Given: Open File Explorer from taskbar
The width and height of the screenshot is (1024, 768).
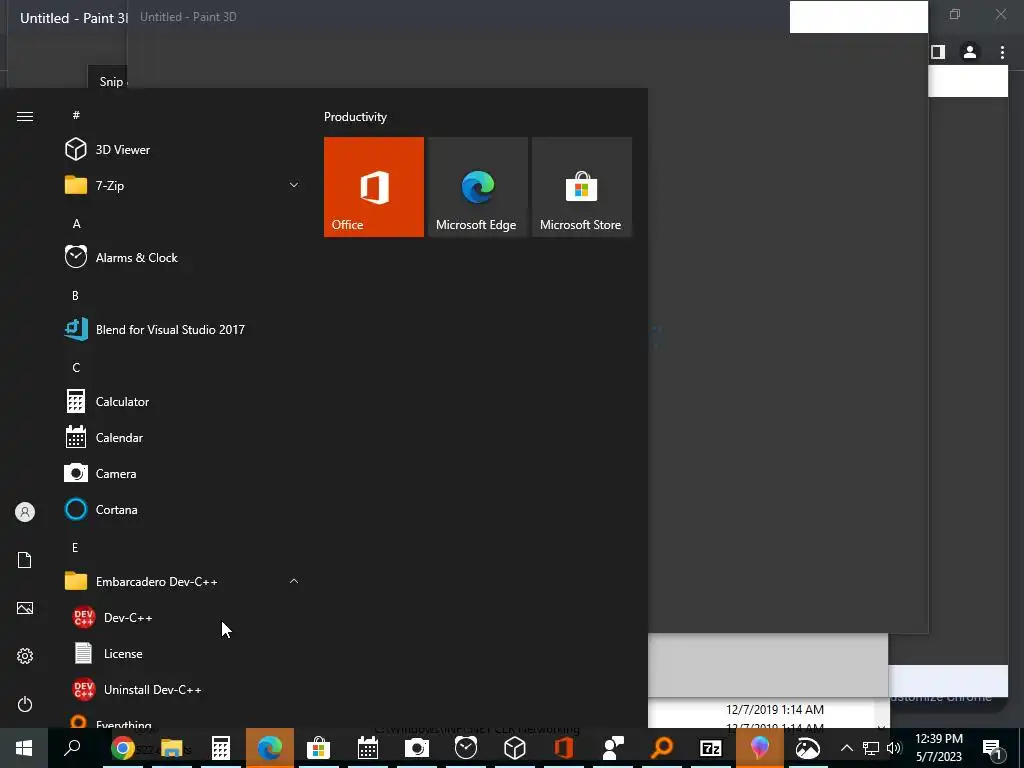Looking at the screenshot, I should [172, 748].
